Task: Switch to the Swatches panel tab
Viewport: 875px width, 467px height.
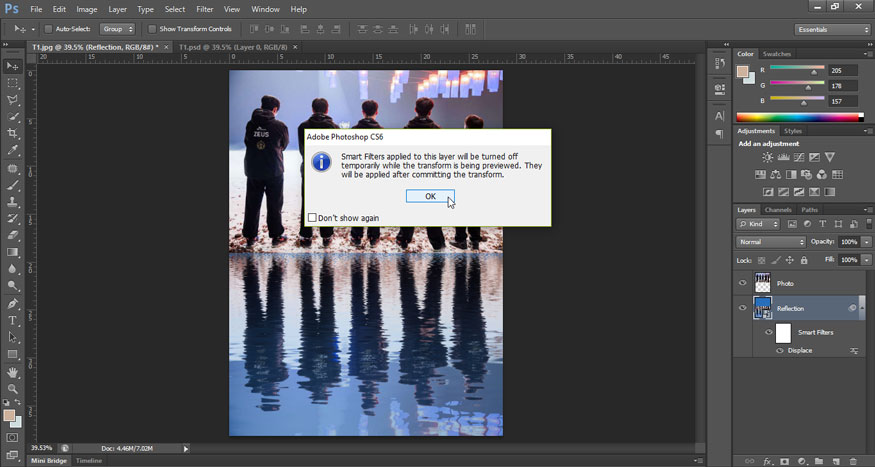Action: tap(776, 54)
